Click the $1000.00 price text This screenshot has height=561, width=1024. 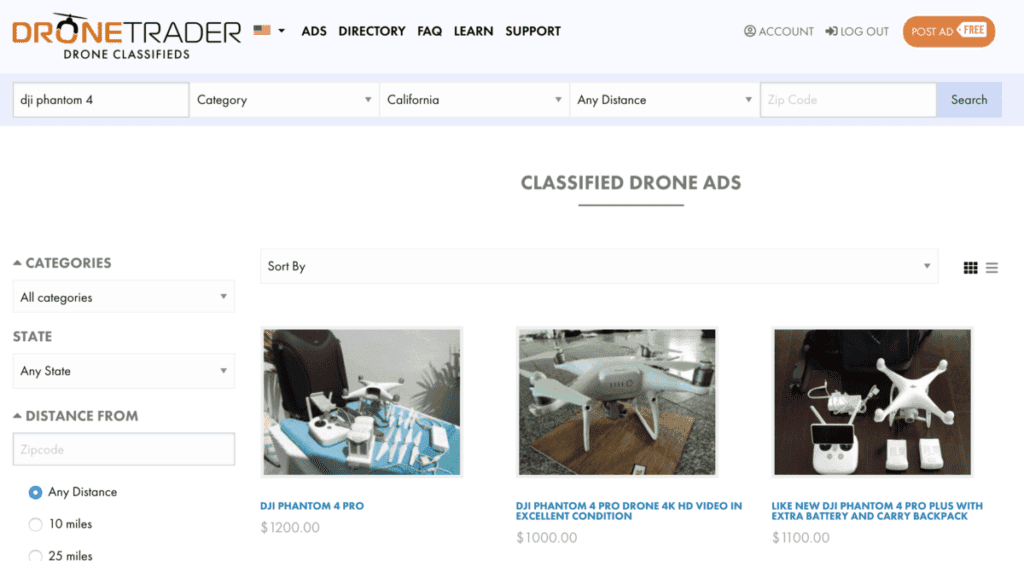coord(547,538)
